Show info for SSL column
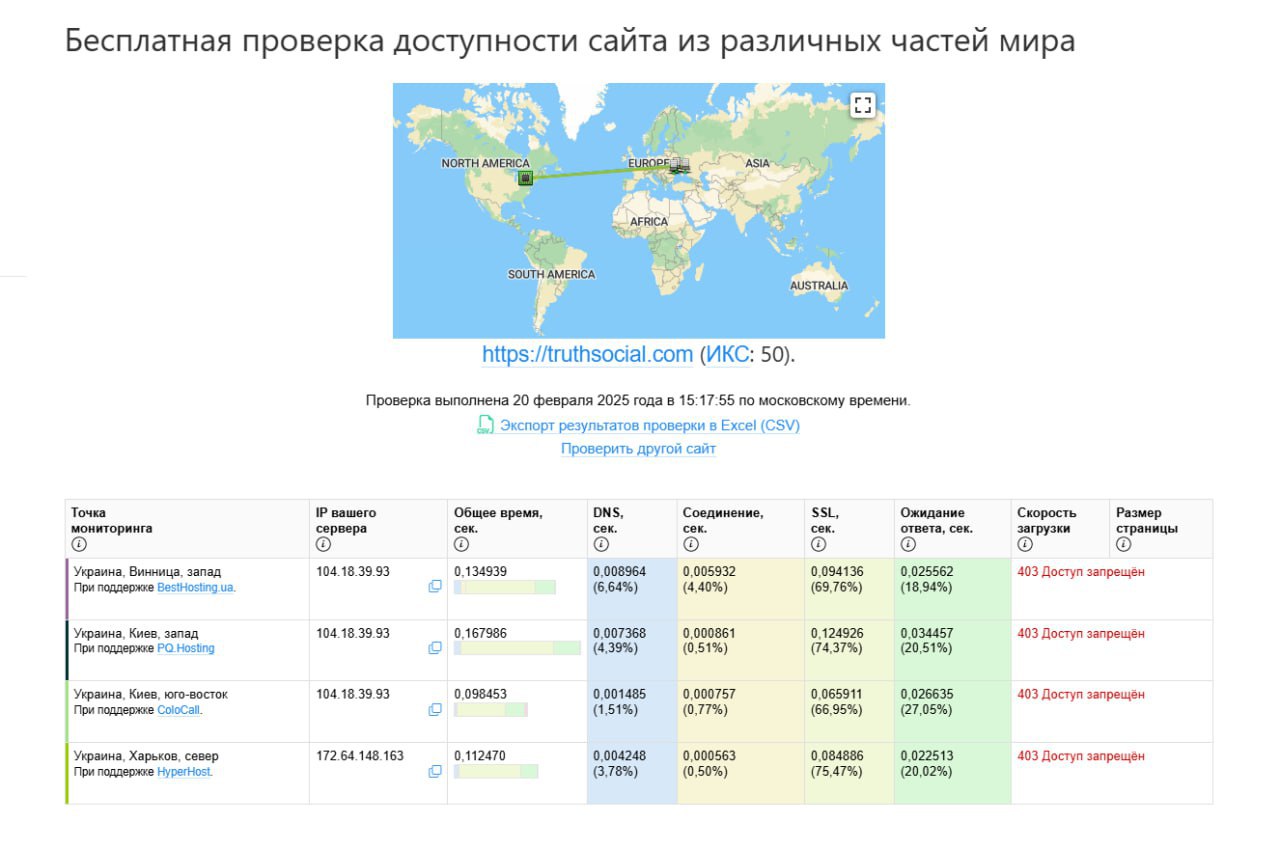 818,545
